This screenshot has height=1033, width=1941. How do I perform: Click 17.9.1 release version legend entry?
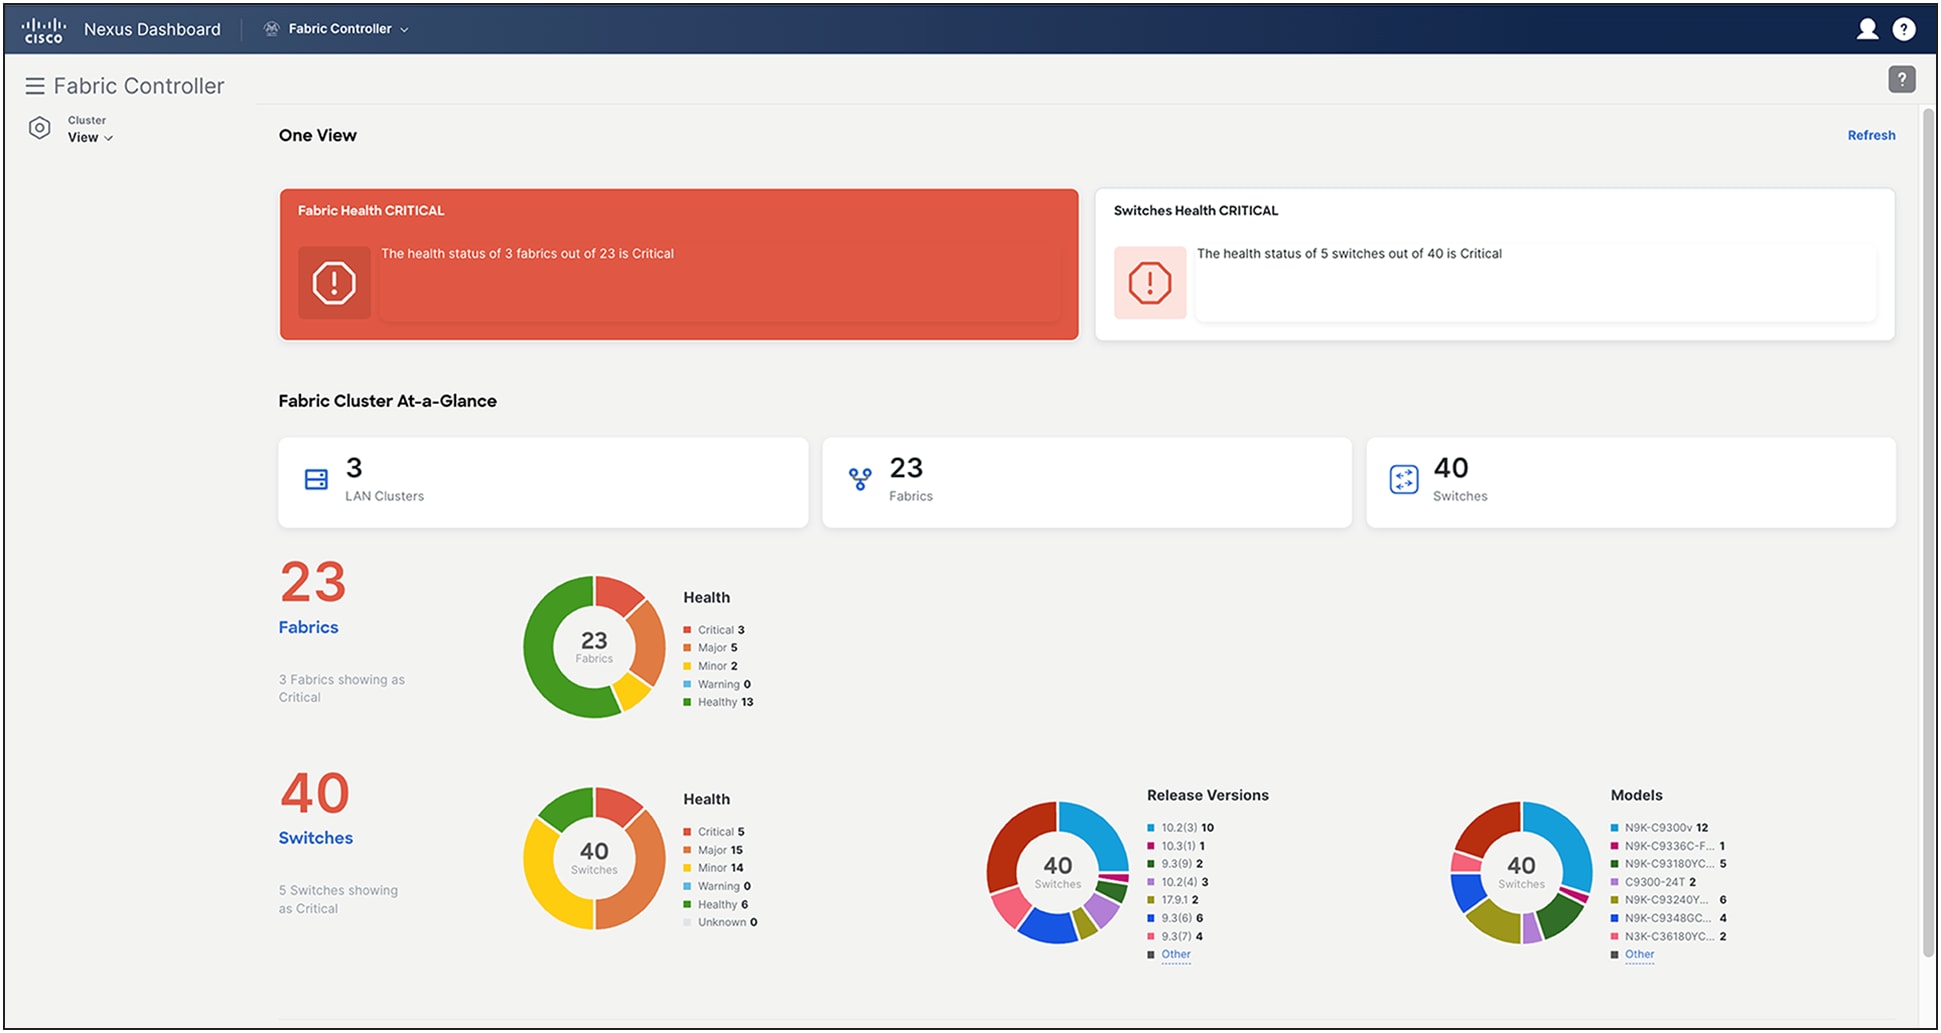(1173, 900)
